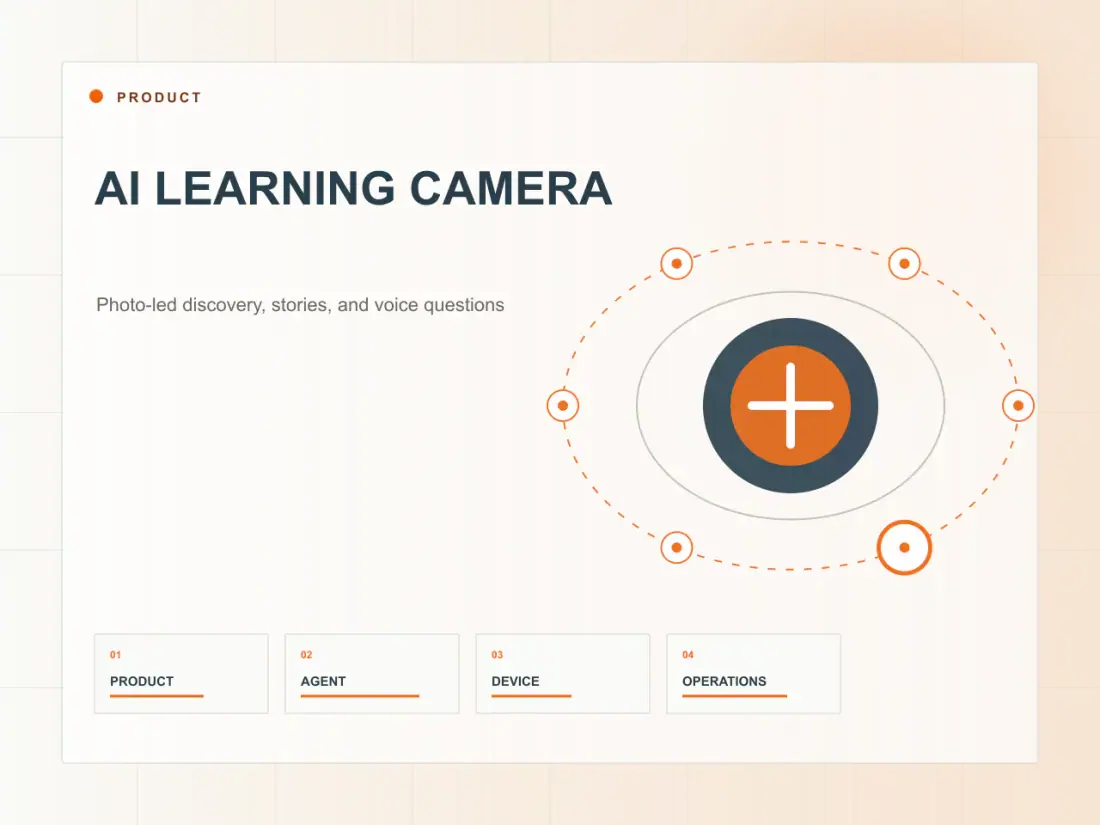Click the central orange plus camera icon
The image size is (1100, 825).
(791, 405)
